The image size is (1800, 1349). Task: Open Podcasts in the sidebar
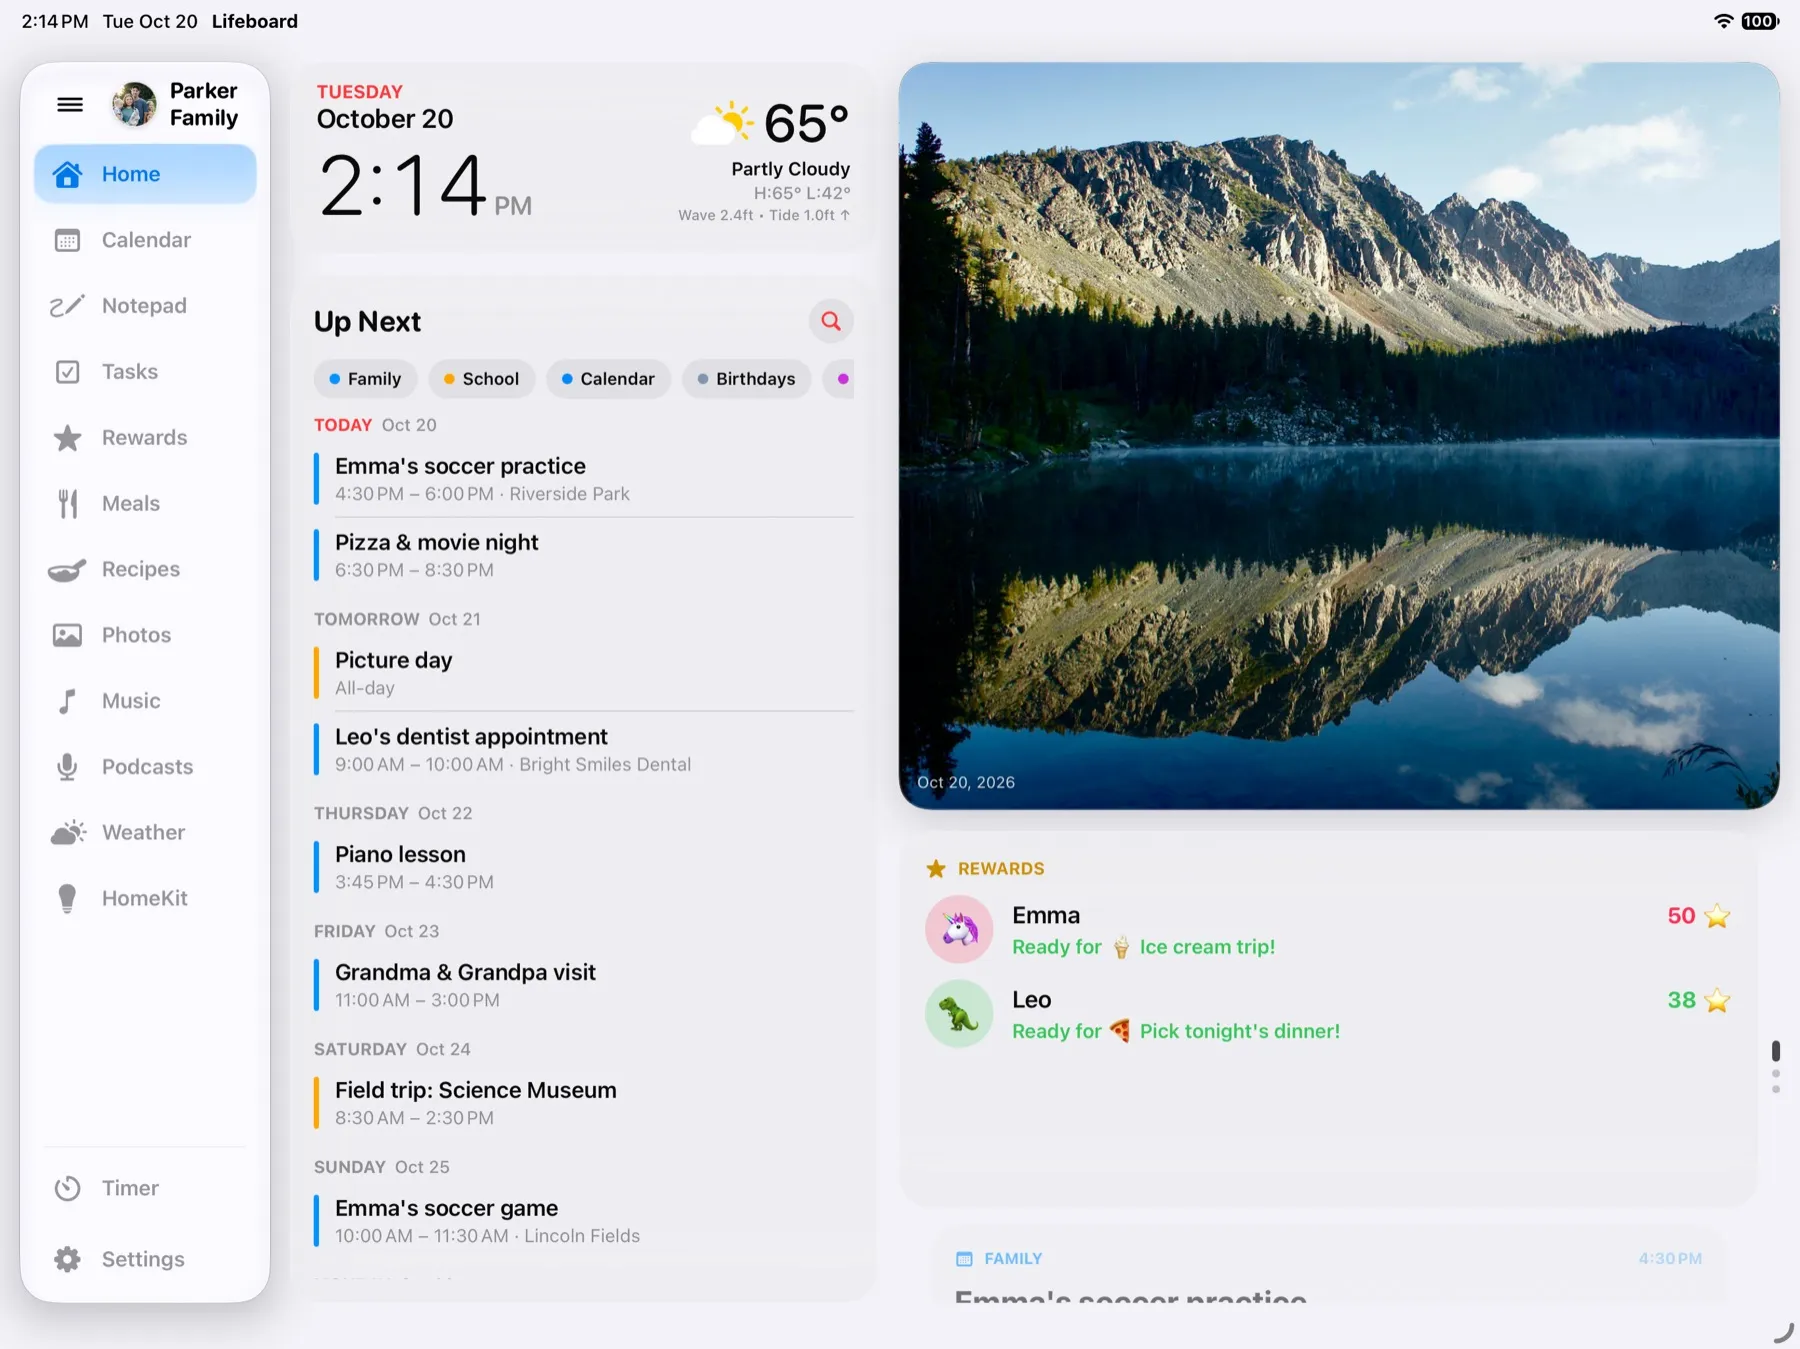145,767
